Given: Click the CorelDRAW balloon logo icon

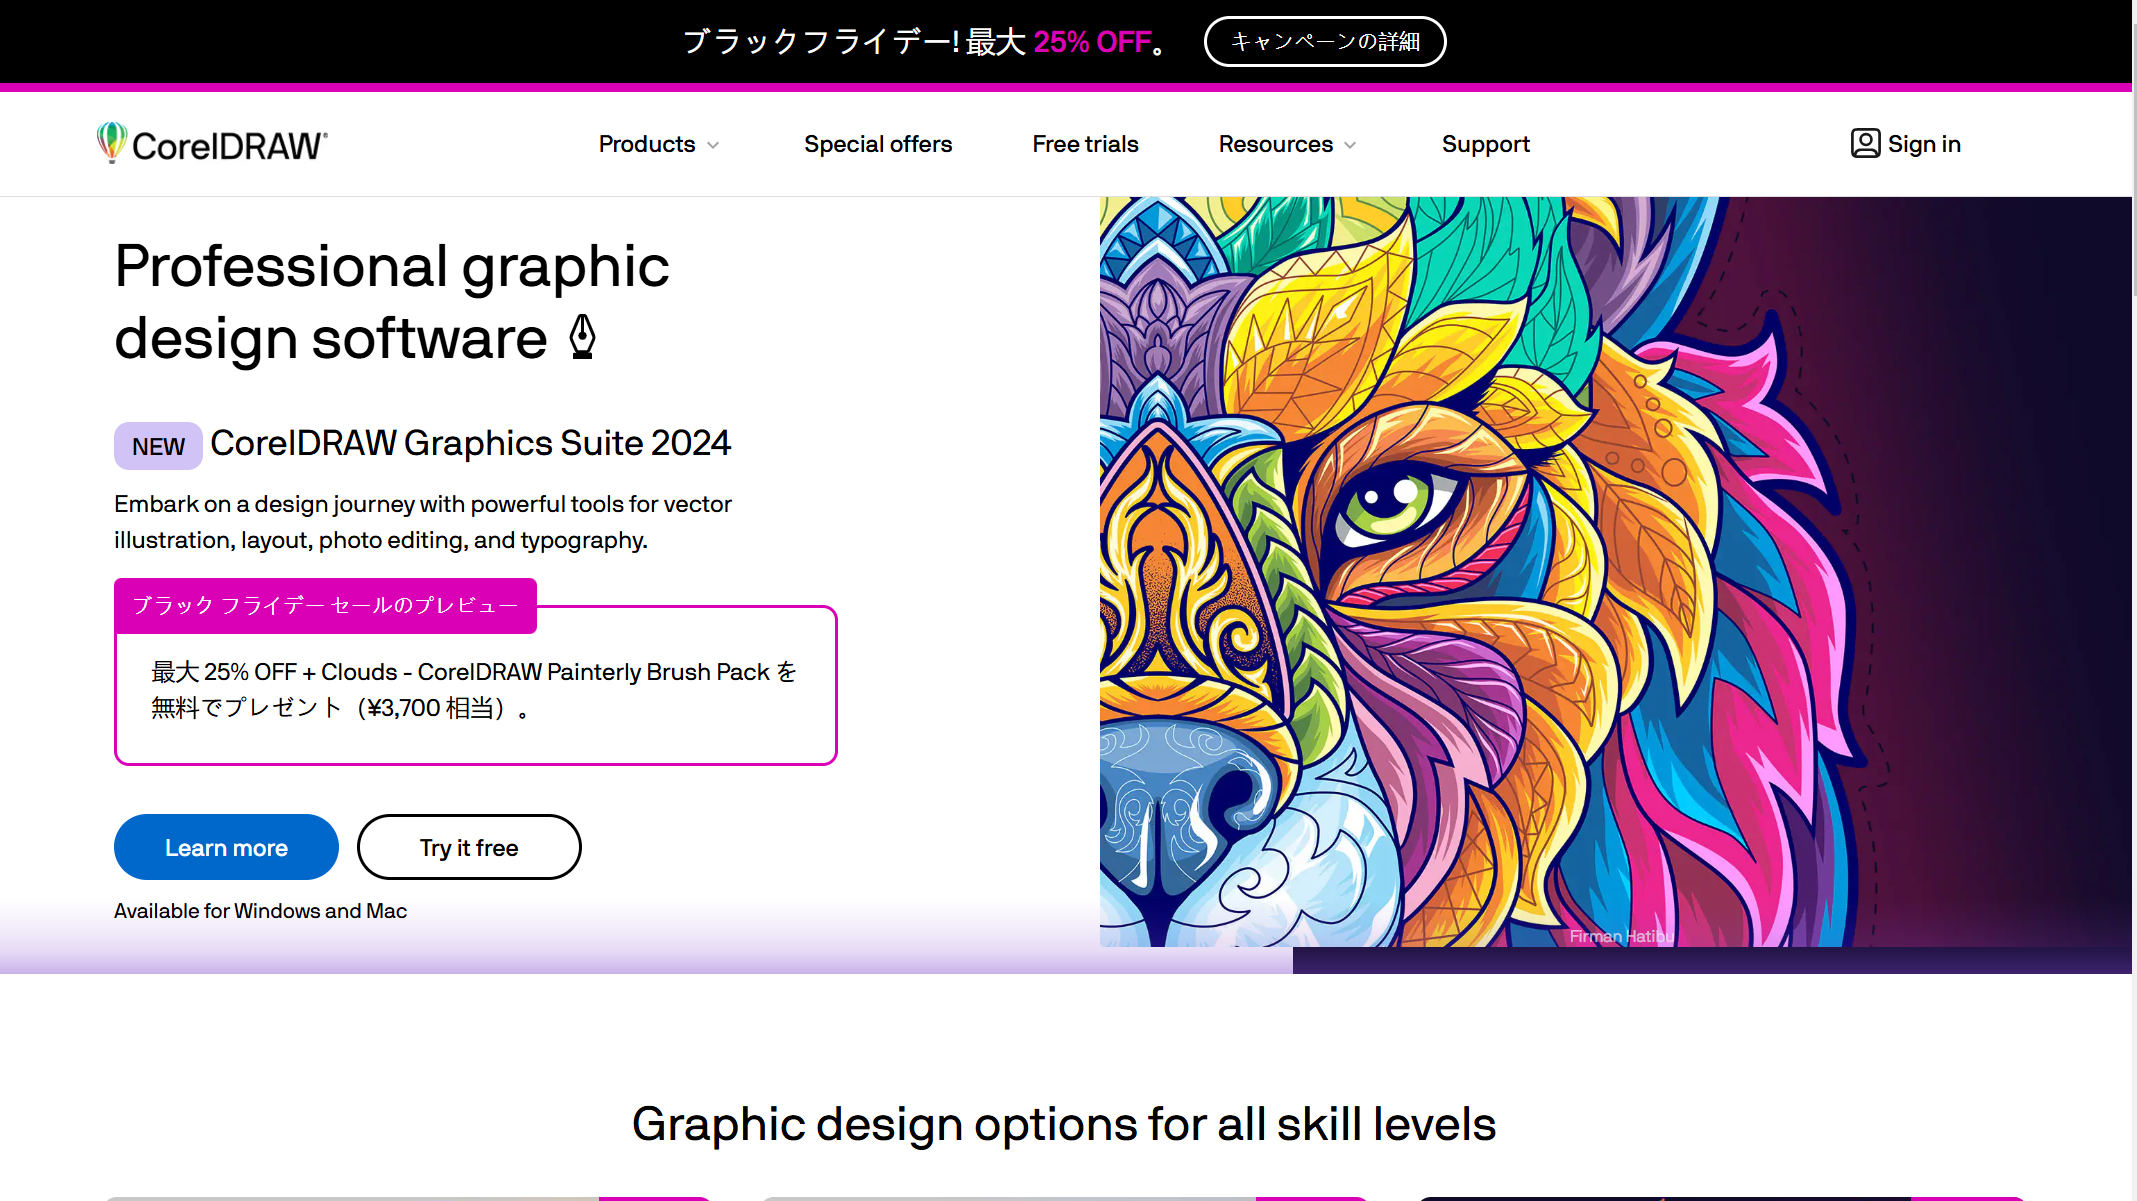Looking at the screenshot, I should (x=111, y=142).
